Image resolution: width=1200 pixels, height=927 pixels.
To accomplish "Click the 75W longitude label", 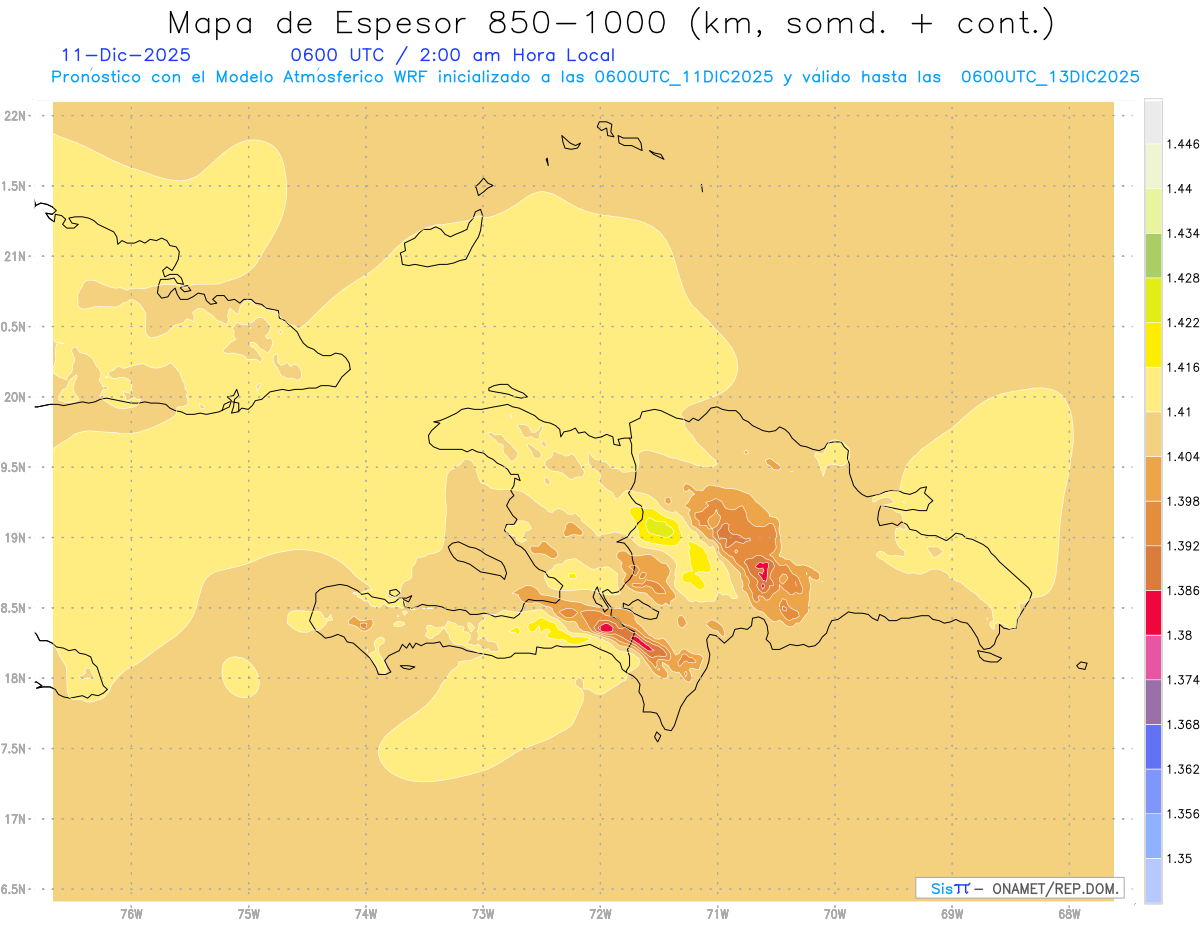I will [249, 914].
